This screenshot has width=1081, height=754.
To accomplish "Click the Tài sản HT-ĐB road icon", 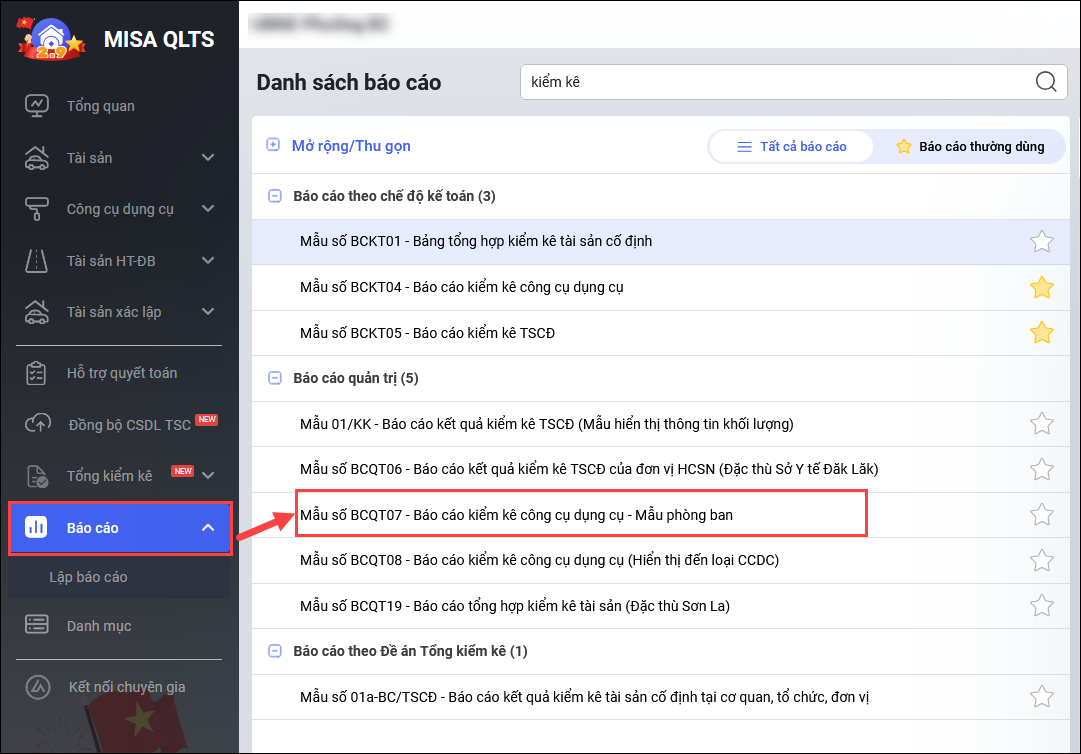I will click(37, 261).
